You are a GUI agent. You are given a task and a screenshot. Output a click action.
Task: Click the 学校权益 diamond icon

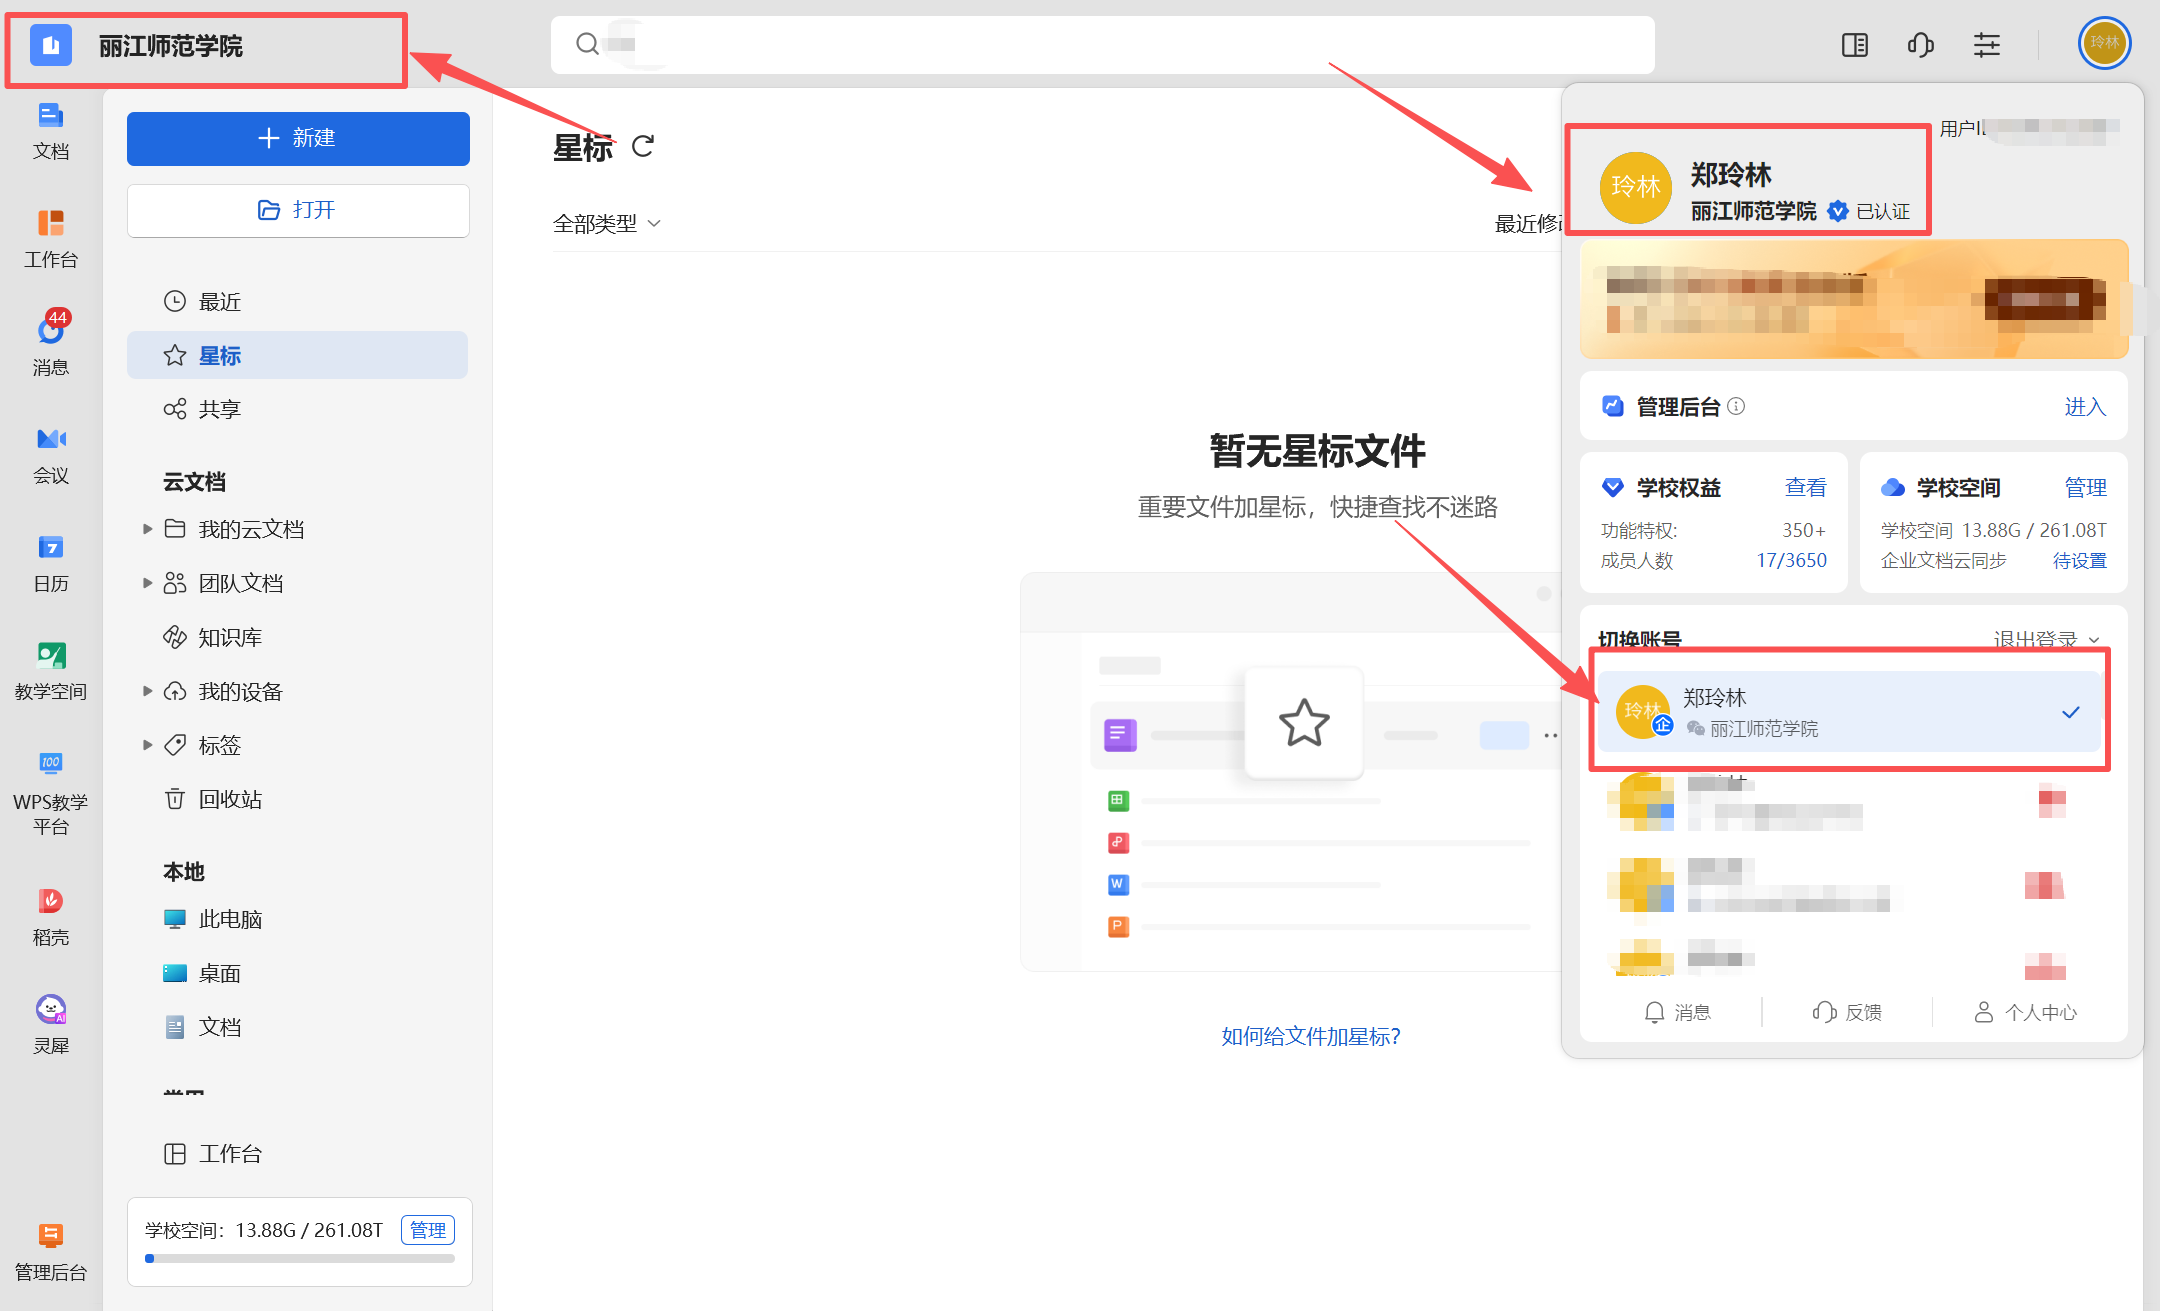pyautogui.click(x=1613, y=487)
